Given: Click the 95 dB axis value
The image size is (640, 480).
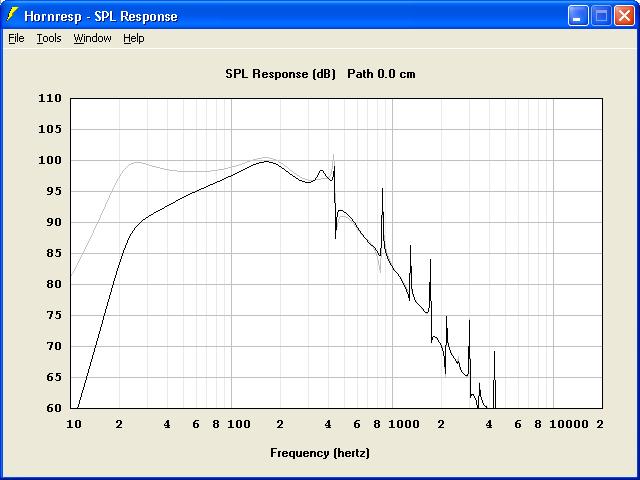Looking at the screenshot, I should (54, 191).
